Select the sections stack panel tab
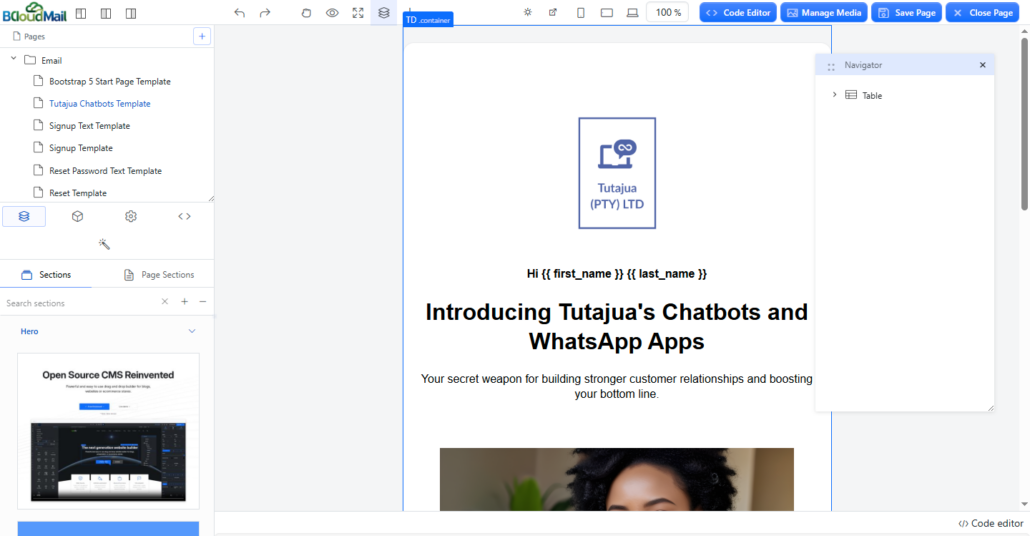 point(24,216)
